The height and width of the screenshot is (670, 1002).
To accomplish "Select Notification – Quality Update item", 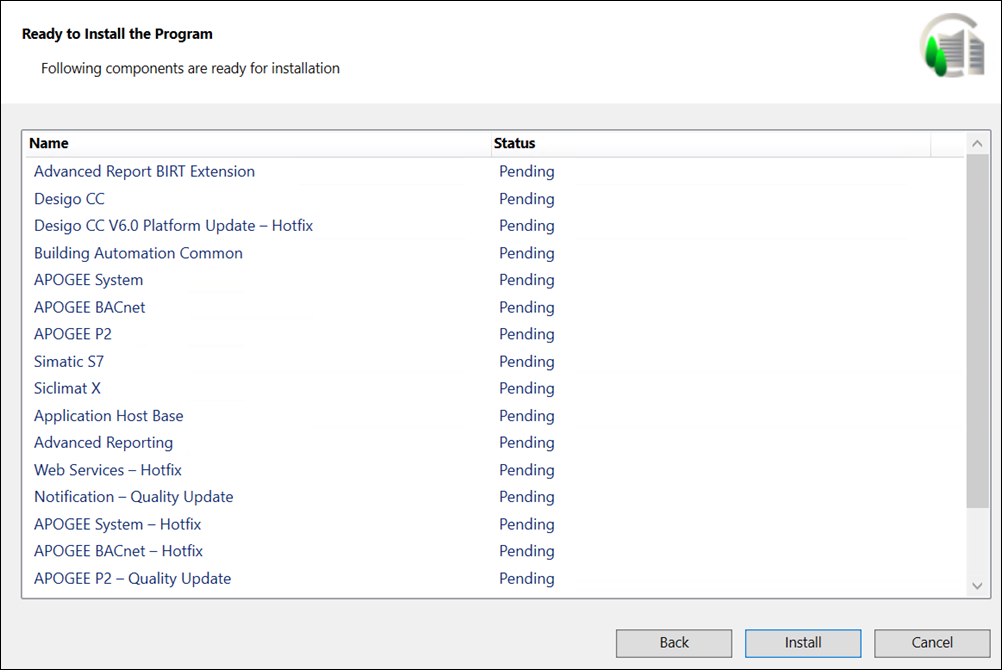I will tap(133, 497).
